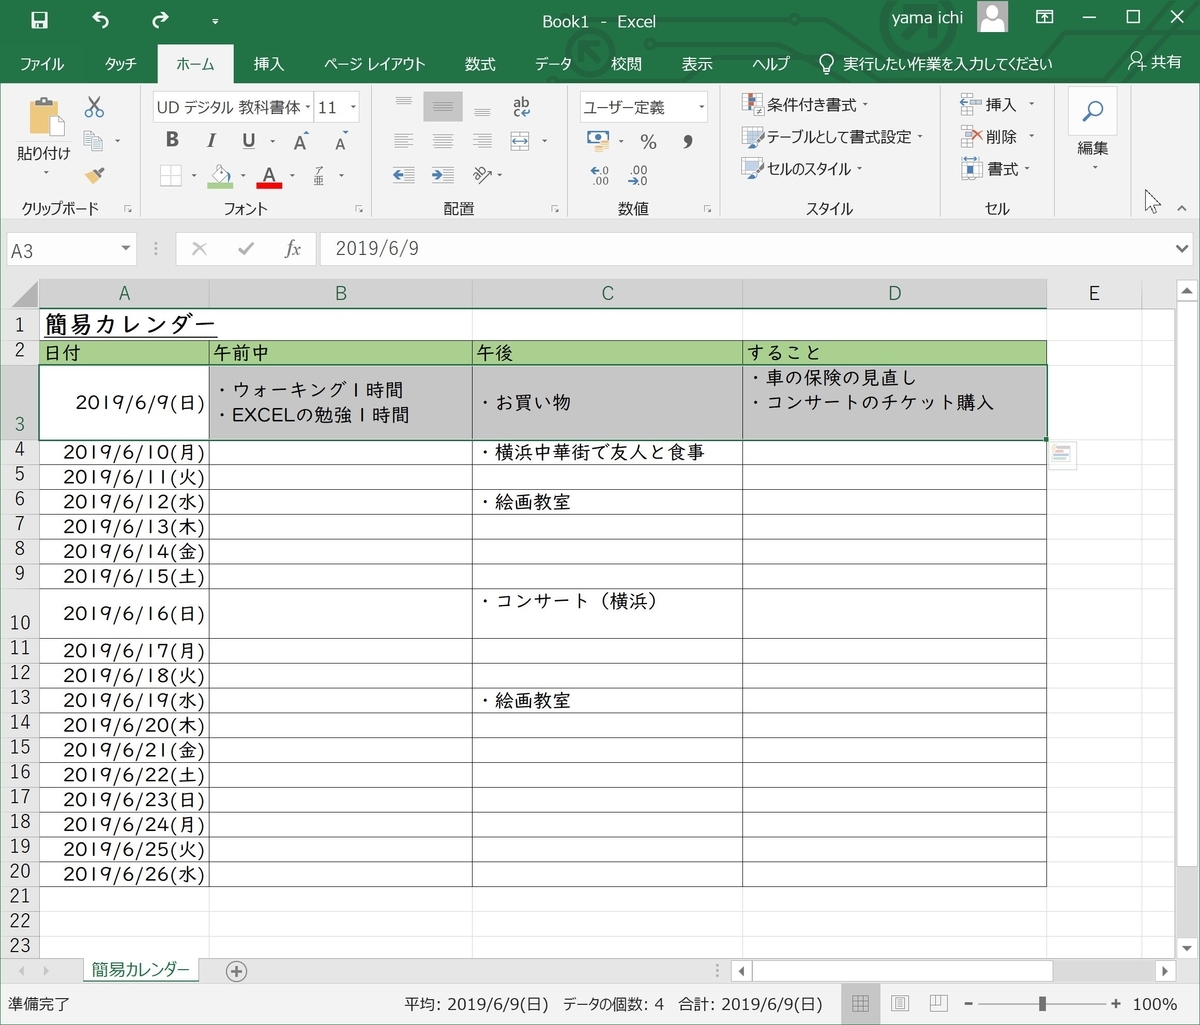Apply percent style formatting
The image size is (1200, 1025).
click(648, 142)
